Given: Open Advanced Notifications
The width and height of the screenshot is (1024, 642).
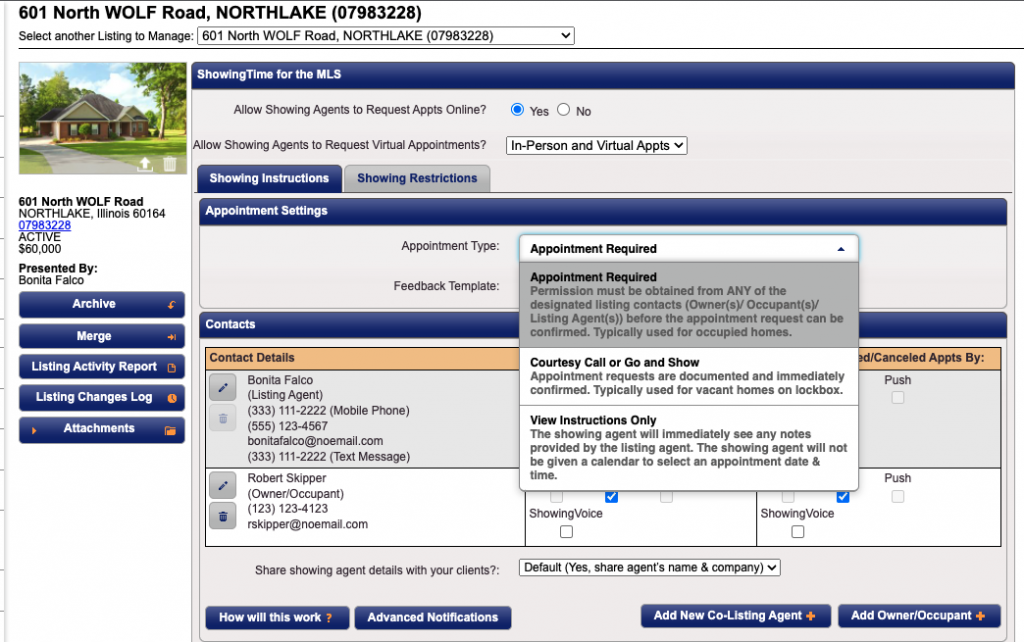Looking at the screenshot, I should pos(432,617).
